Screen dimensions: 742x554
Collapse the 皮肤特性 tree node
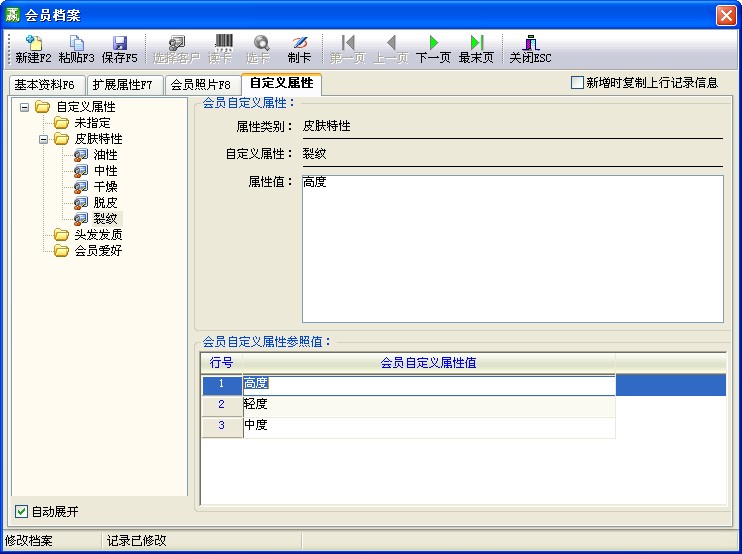(44, 139)
